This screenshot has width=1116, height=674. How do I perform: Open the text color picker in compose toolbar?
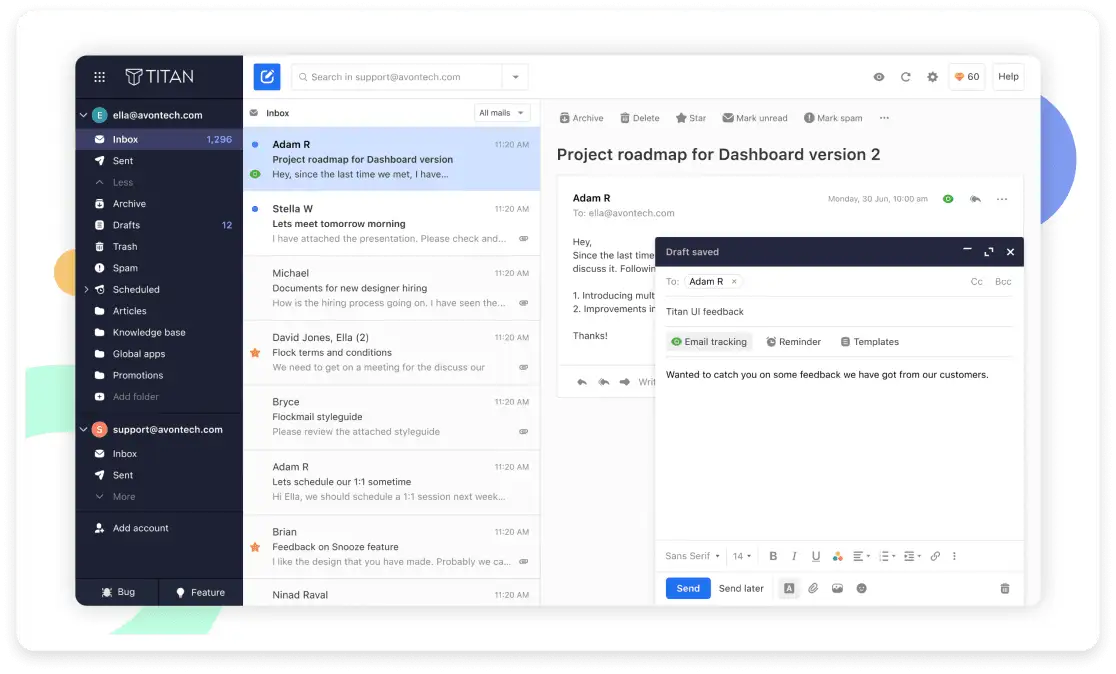click(x=838, y=555)
